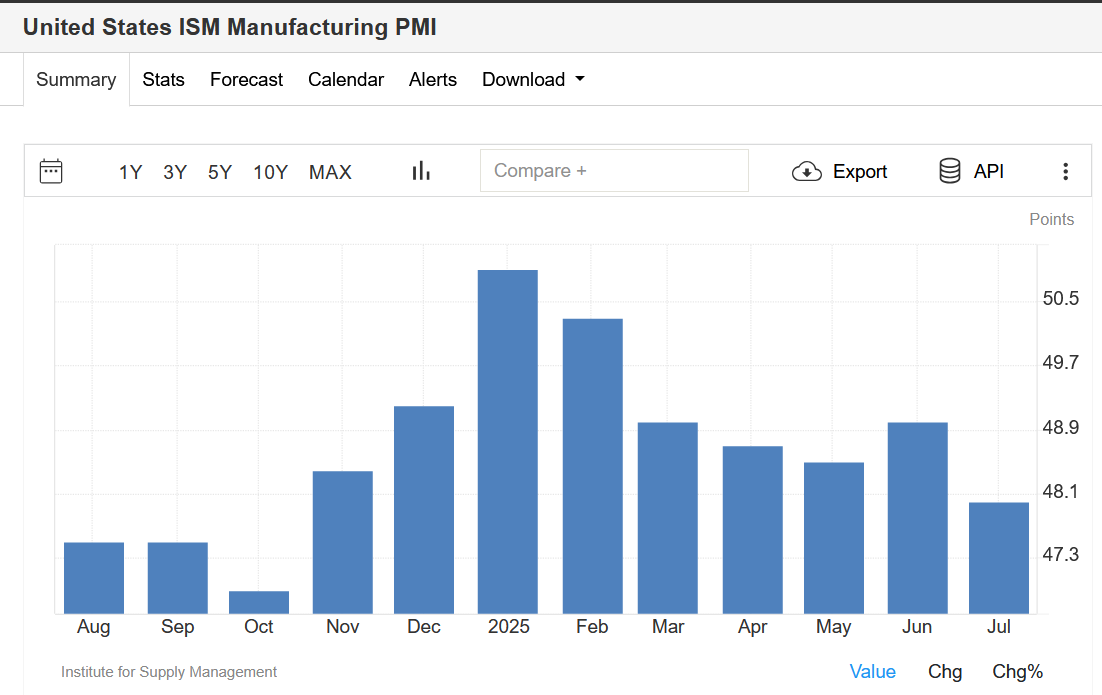
Task: Click the Compare + input field
Action: point(614,171)
